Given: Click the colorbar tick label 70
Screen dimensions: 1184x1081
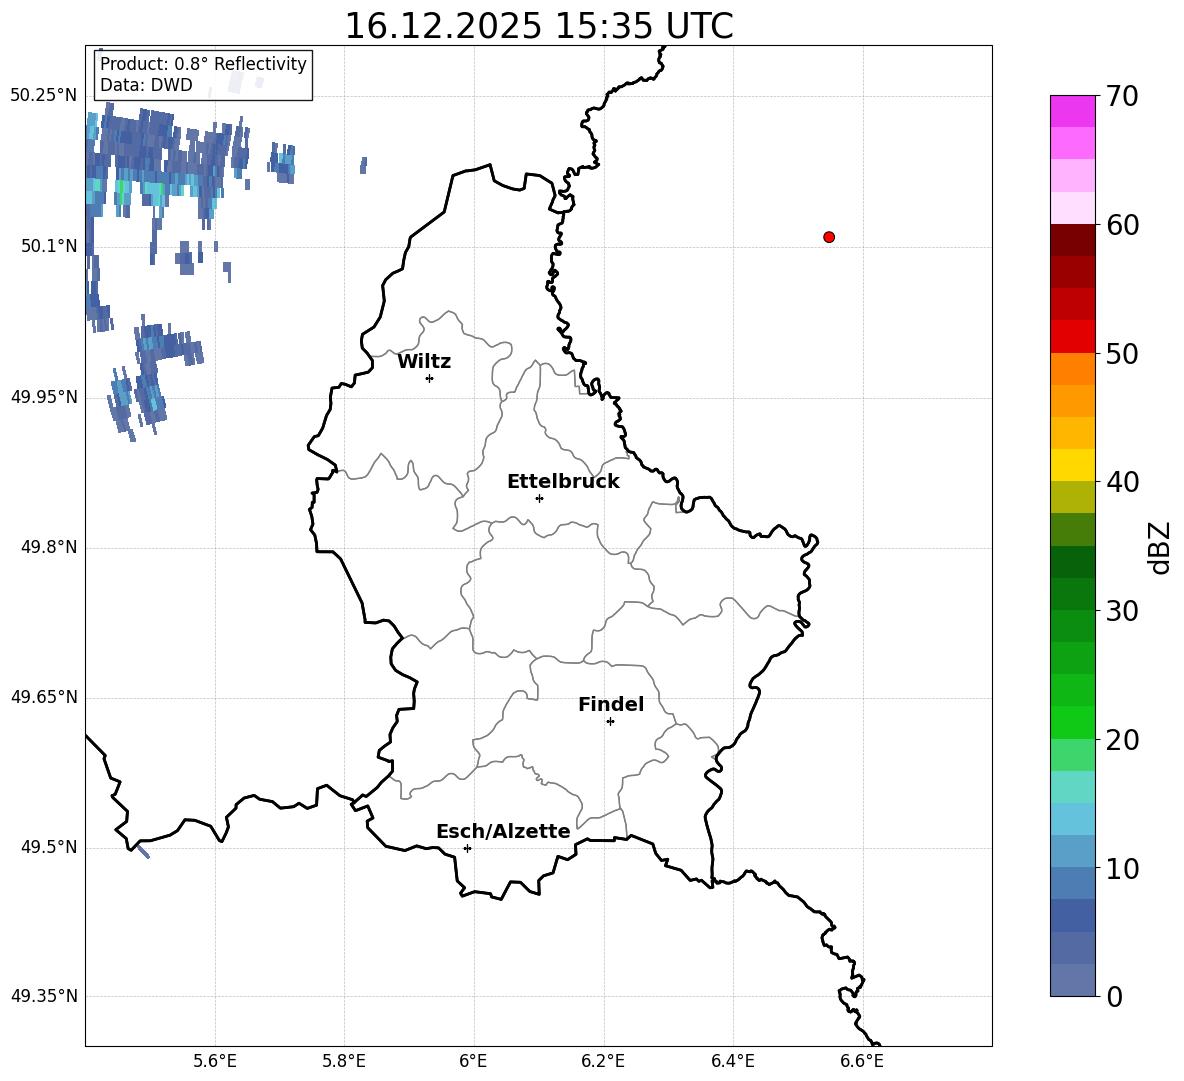Looking at the screenshot, I should pos(1122,97).
